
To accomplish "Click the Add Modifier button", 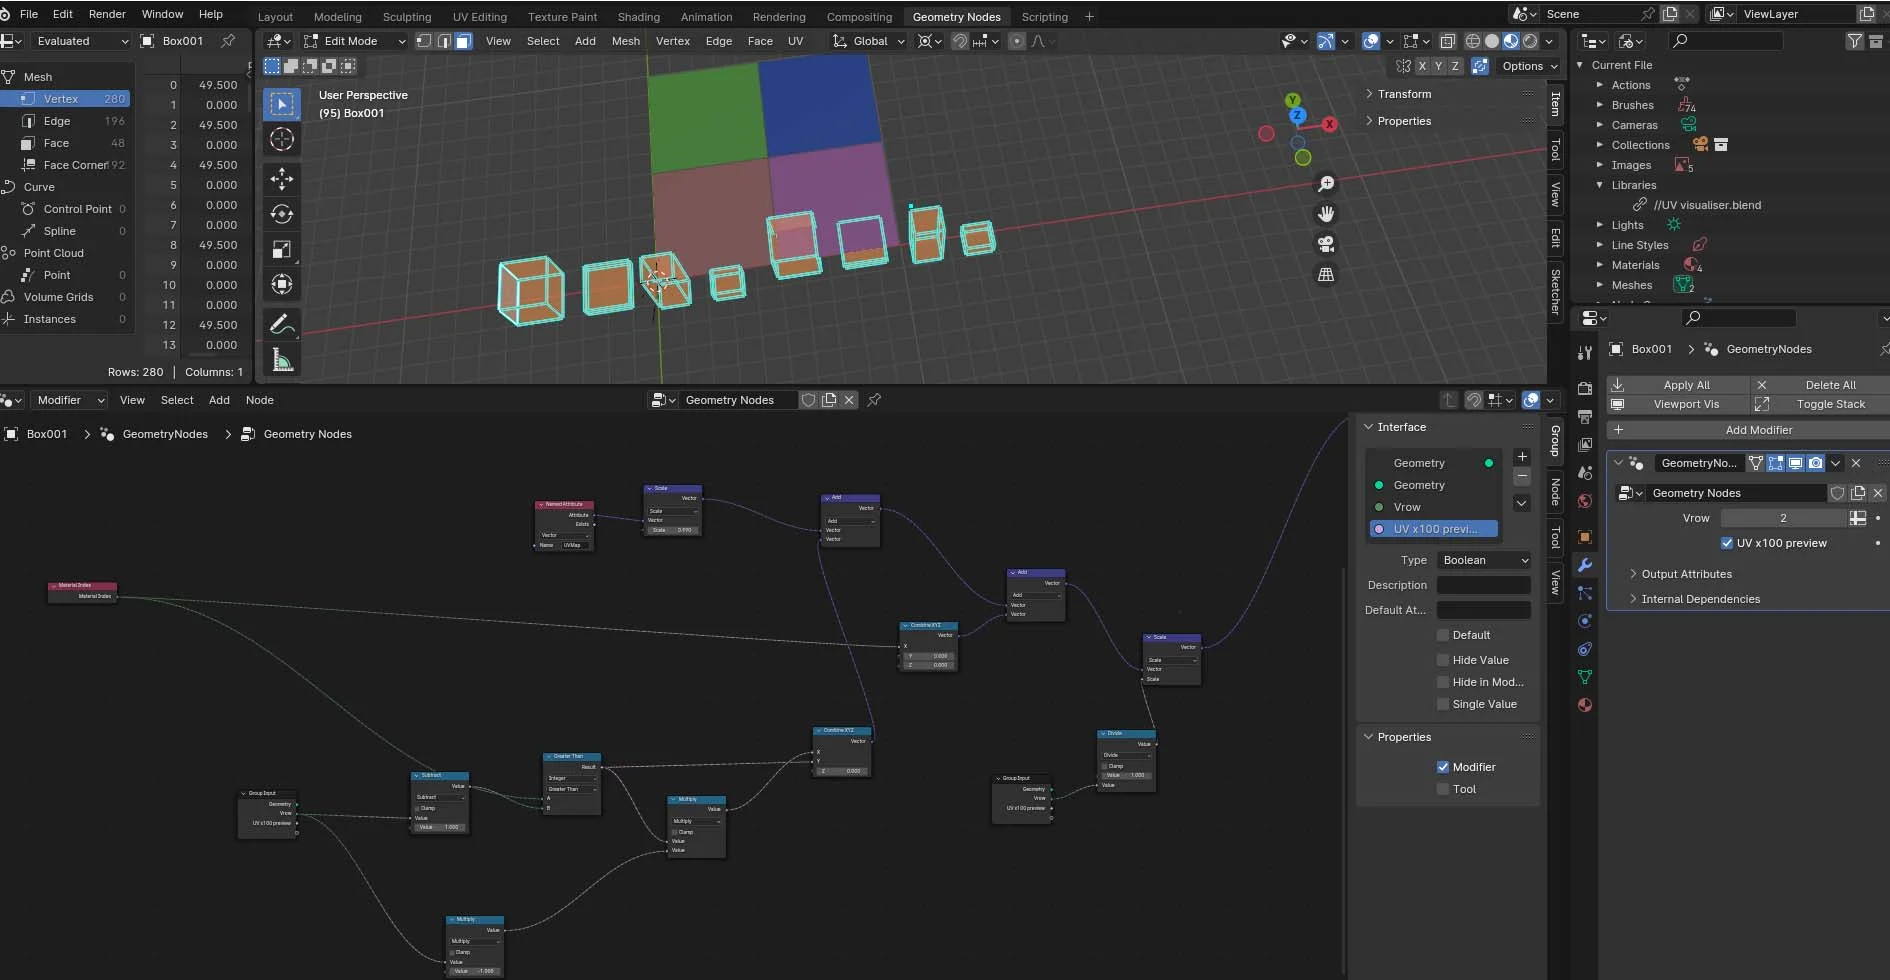I will pyautogui.click(x=1748, y=430).
